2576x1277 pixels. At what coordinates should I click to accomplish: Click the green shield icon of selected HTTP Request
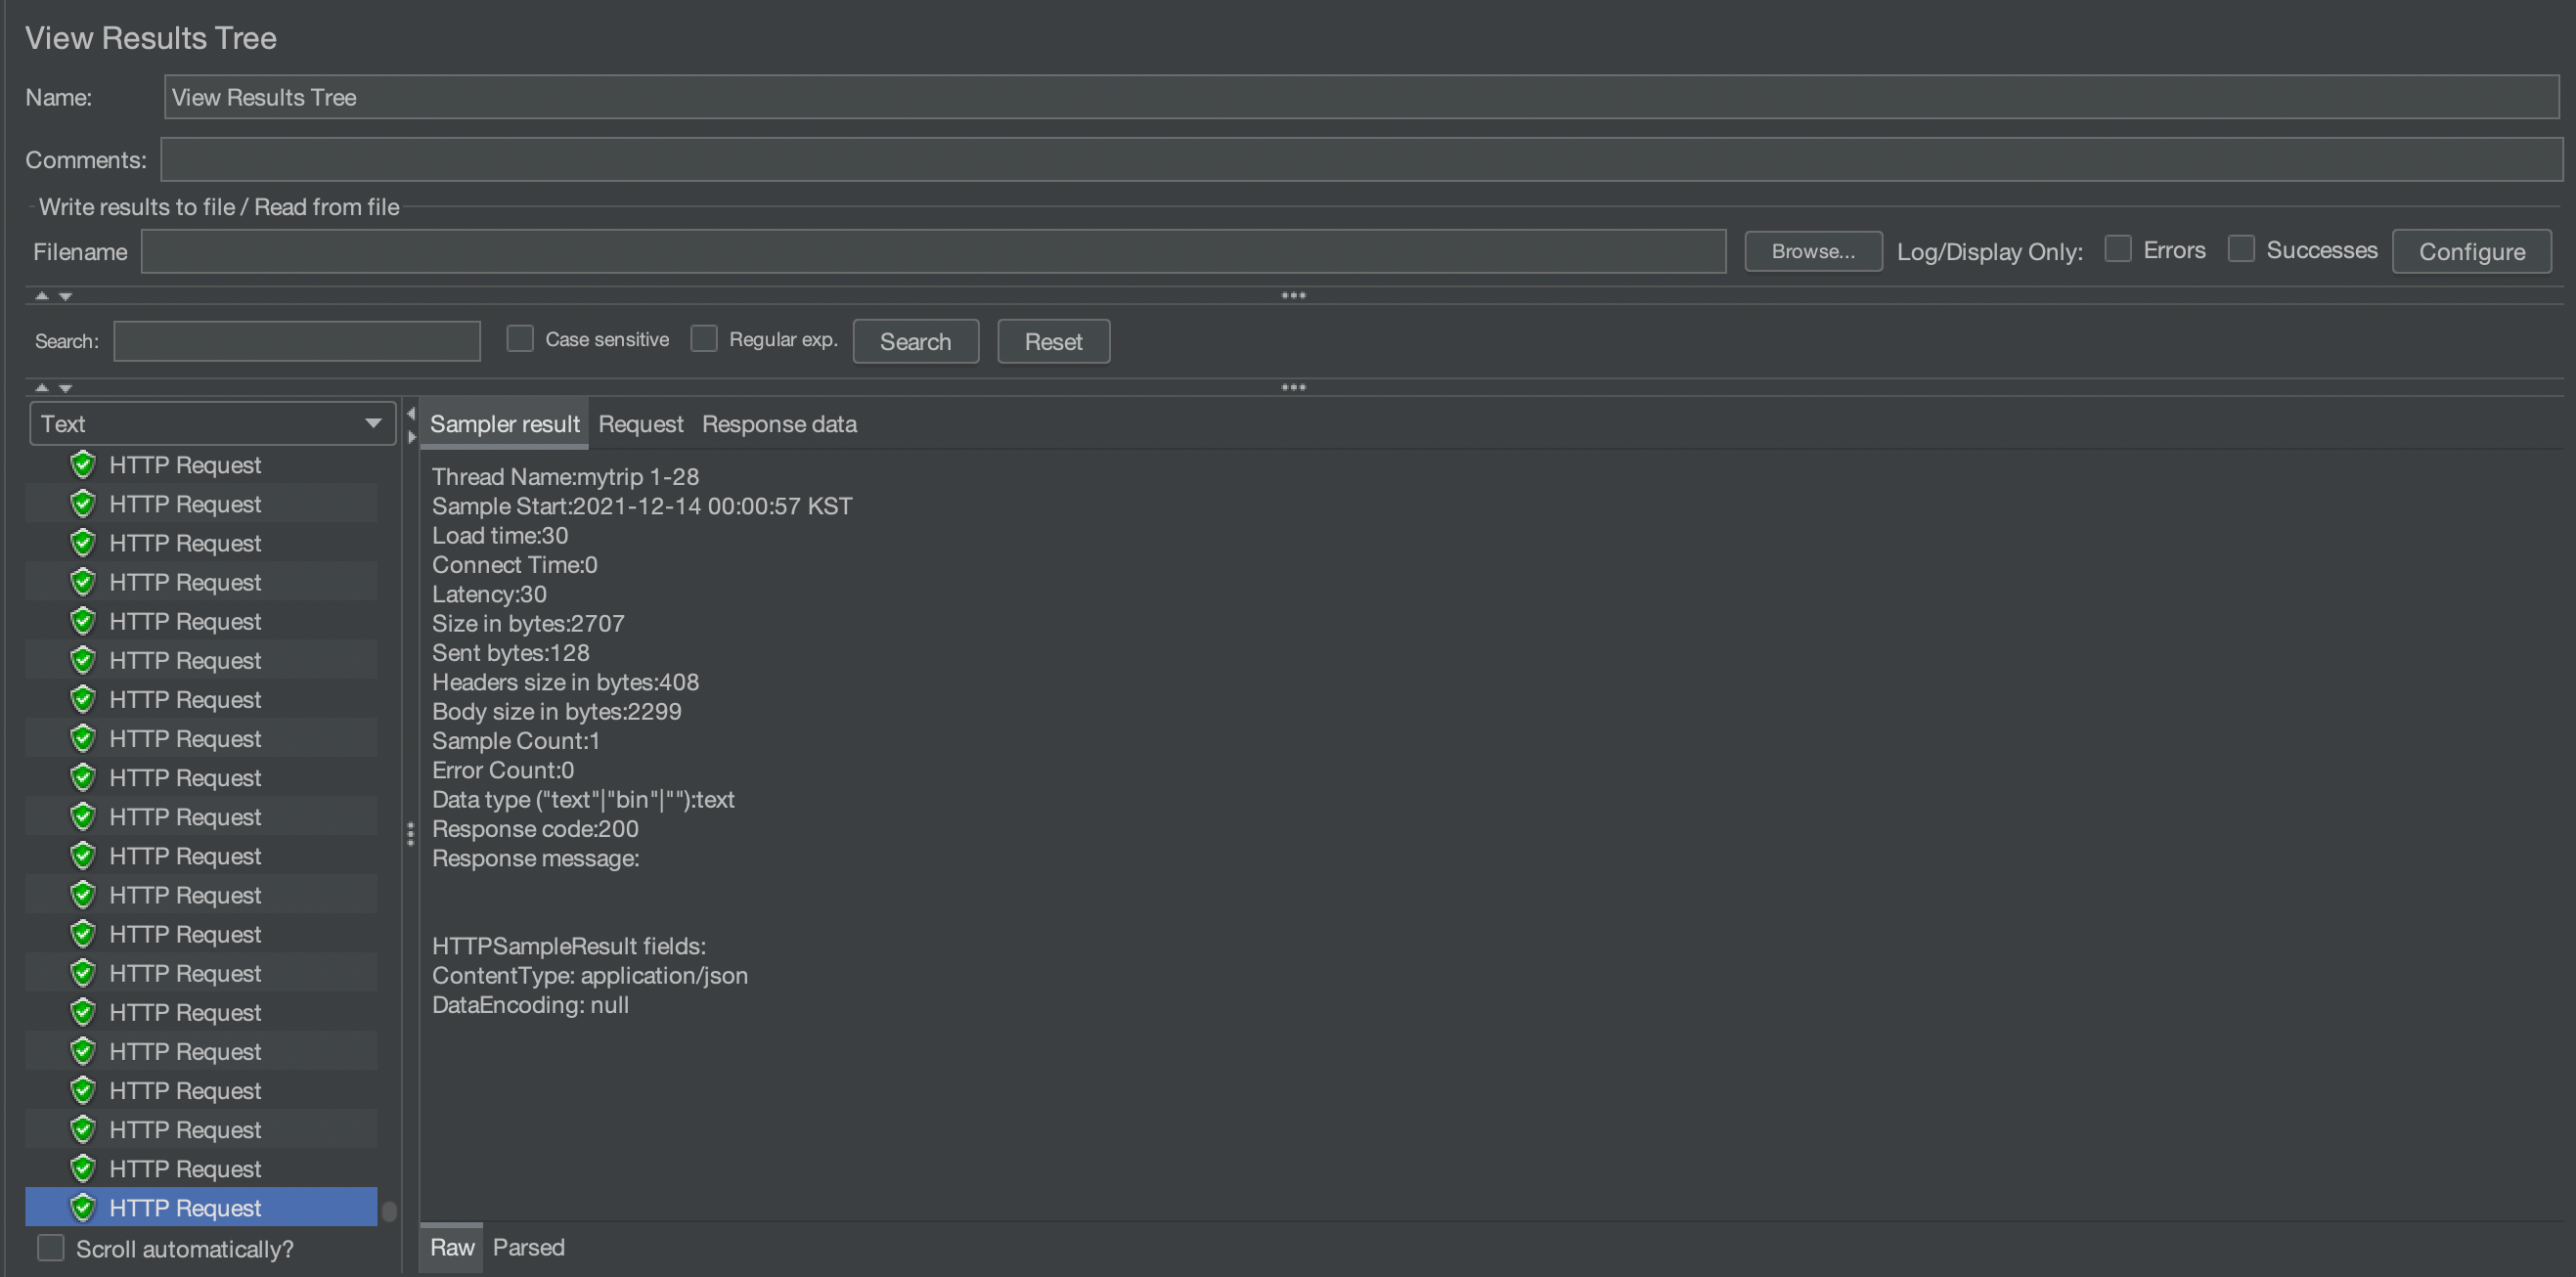tap(83, 1207)
